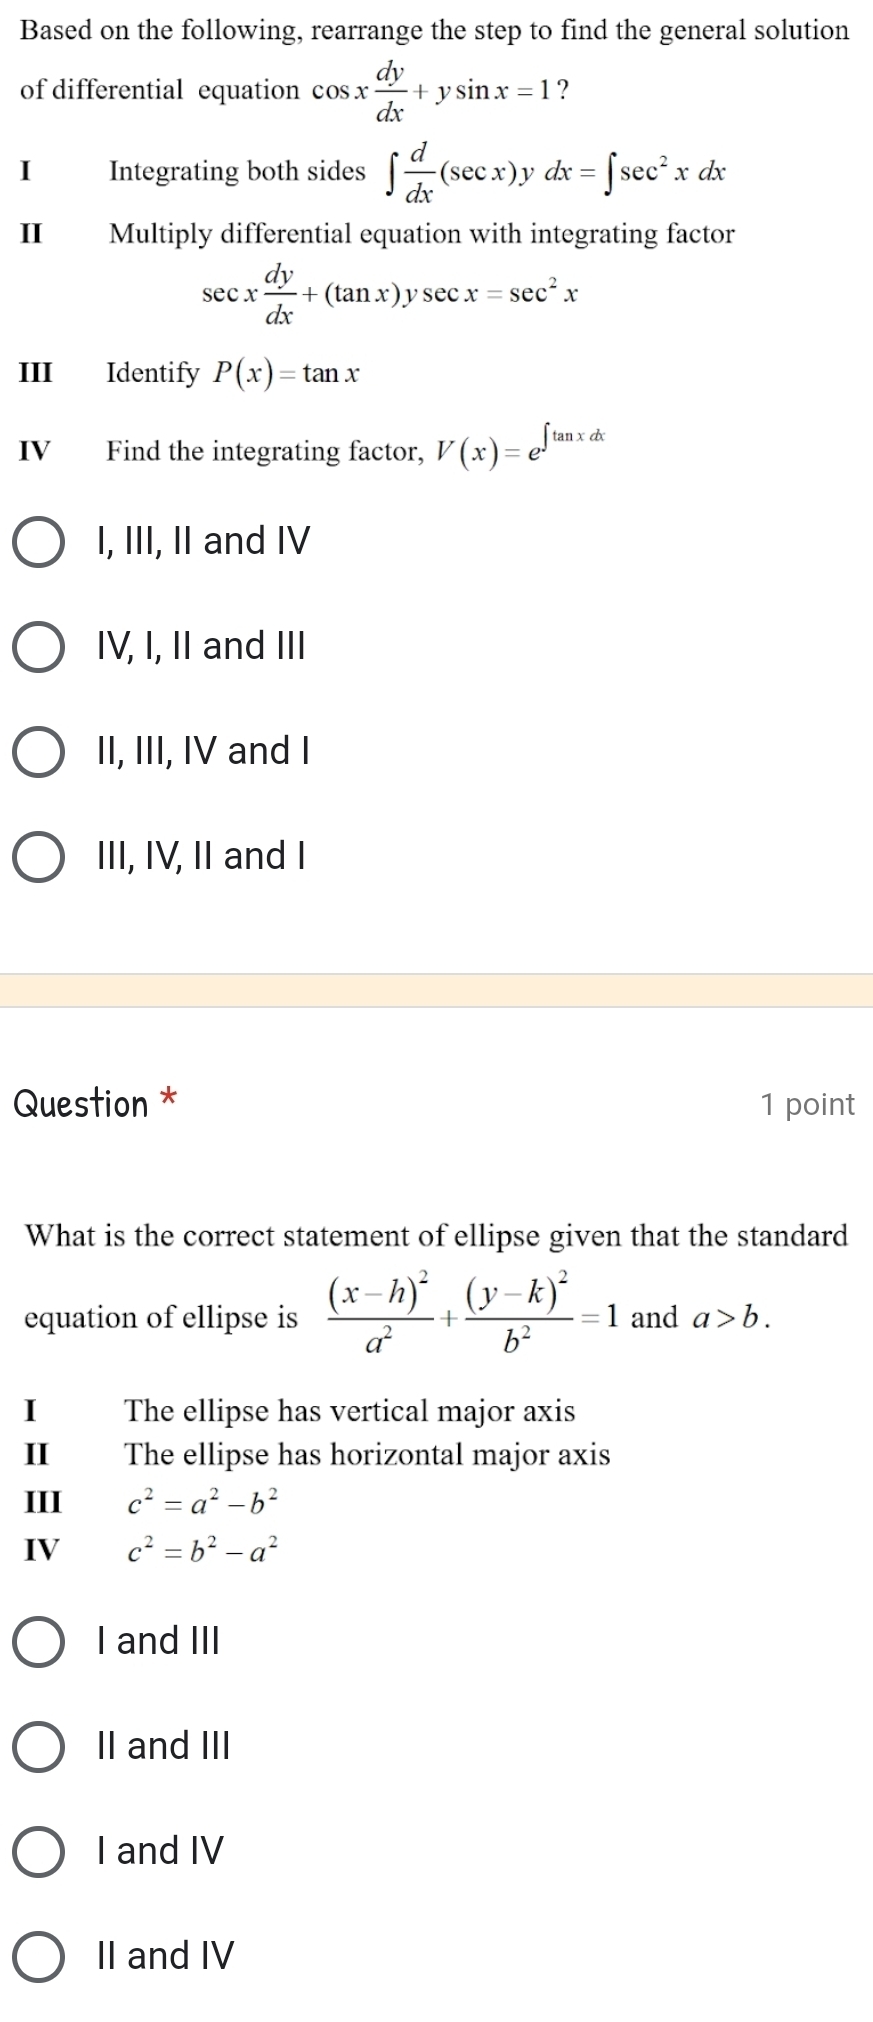The height and width of the screenshot is (2022, 873).
Task: Click step II 'Multiply differential equation' text
Action: click(x=422, y=234)
